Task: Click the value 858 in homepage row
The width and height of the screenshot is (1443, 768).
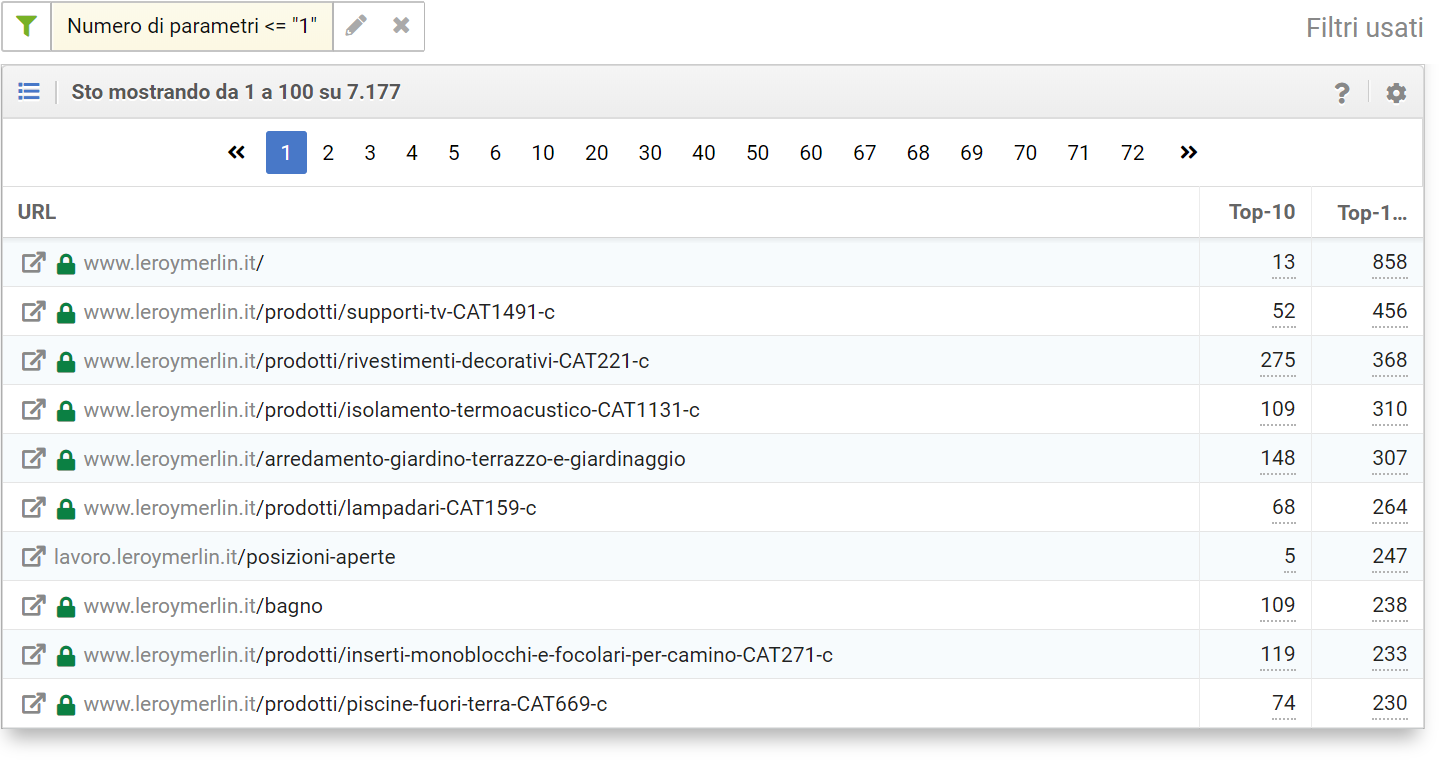Action: pos(1390,263)
